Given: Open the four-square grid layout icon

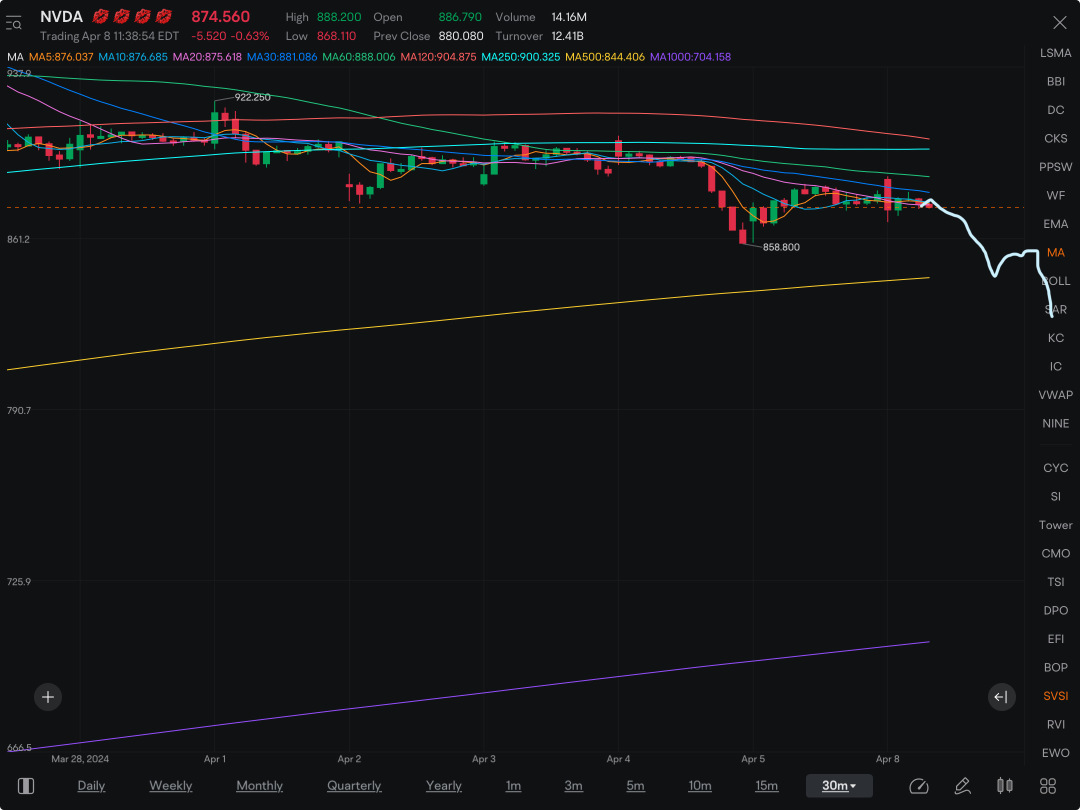Looking at the screenshot, I should pyautogui.click(x=1048, y=786).
